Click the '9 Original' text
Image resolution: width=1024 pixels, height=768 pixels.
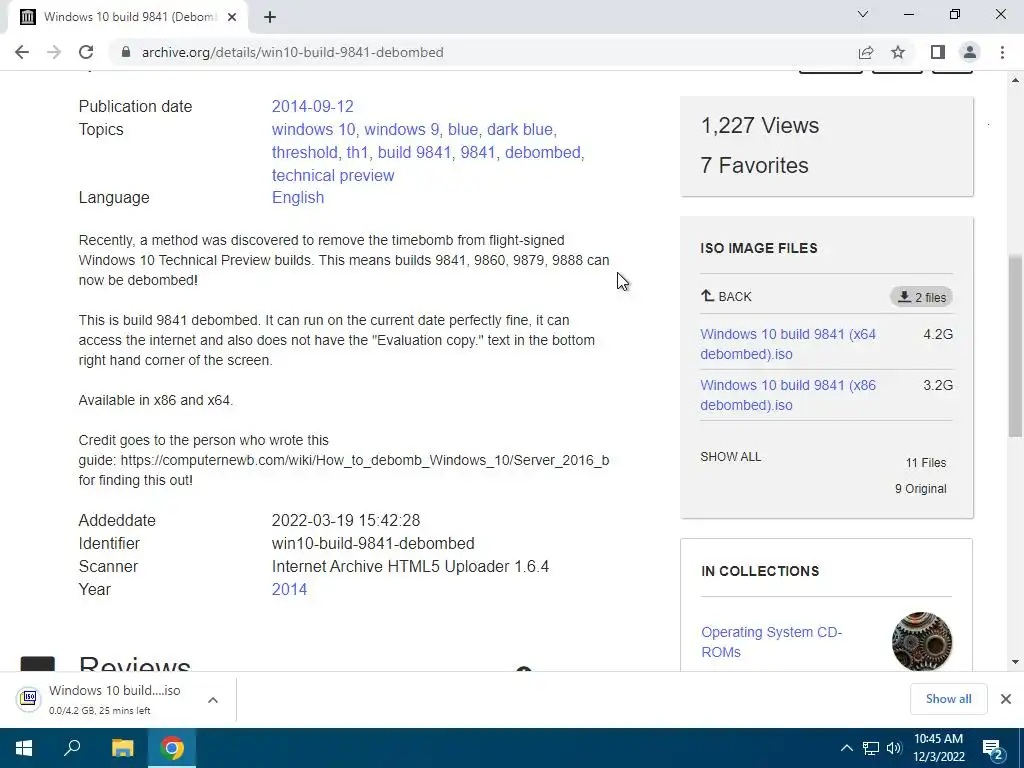tap(921, 488)
